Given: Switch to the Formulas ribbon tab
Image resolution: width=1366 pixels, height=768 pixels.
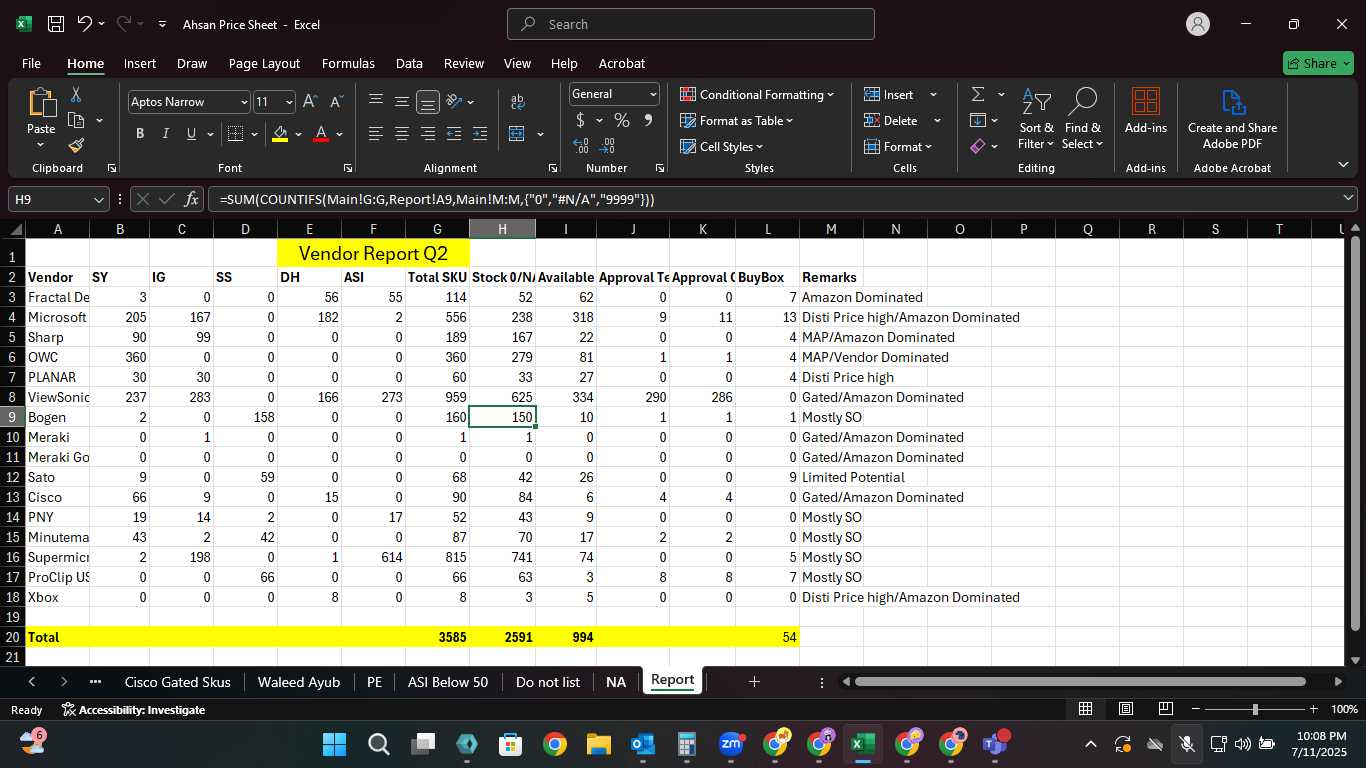Looking at the screenshot, I should [348, 63].
